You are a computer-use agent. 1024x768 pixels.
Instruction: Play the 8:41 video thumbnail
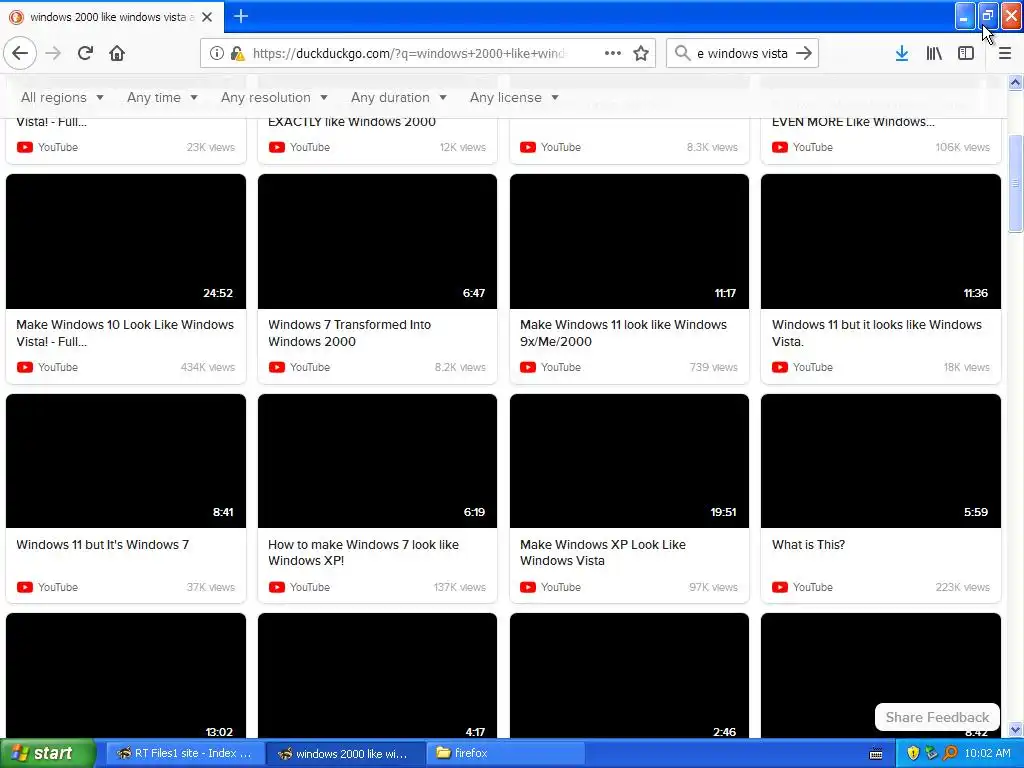click(126, 460)
